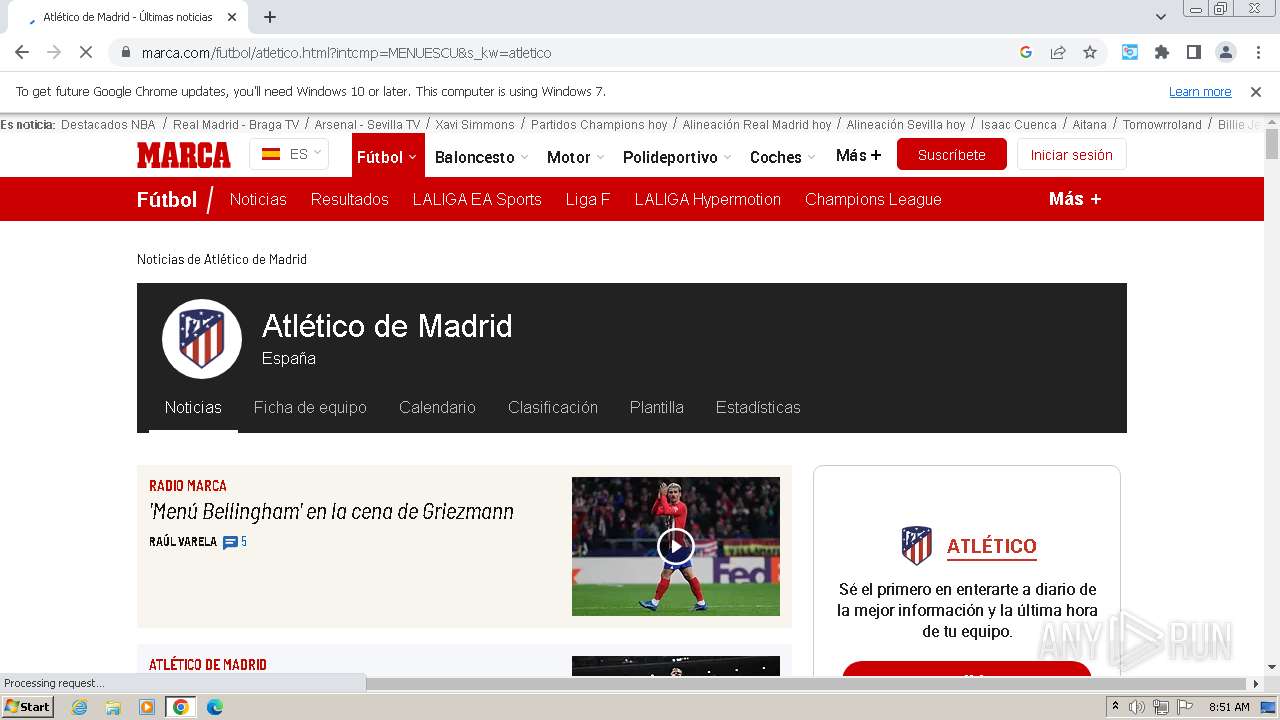Open a new tab with the plus icon
The height and width of the screenshot is (720, 1280).
tap(270, 17)
